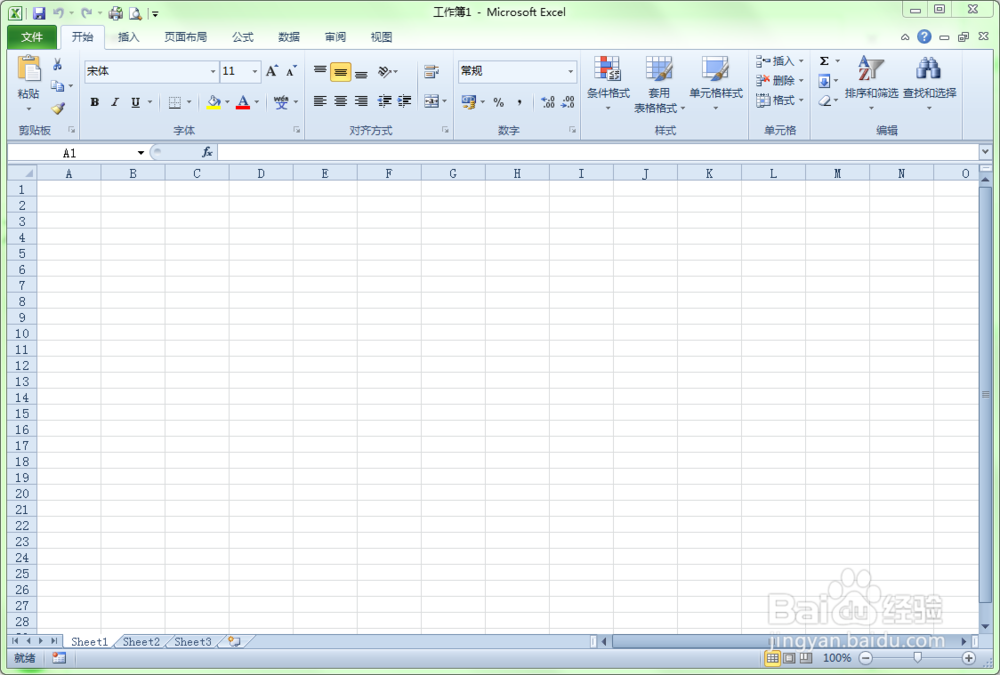Open 单元格样式 cell styles dropdown
Viewport: 1000px width, 675px height.
point(716,83)
